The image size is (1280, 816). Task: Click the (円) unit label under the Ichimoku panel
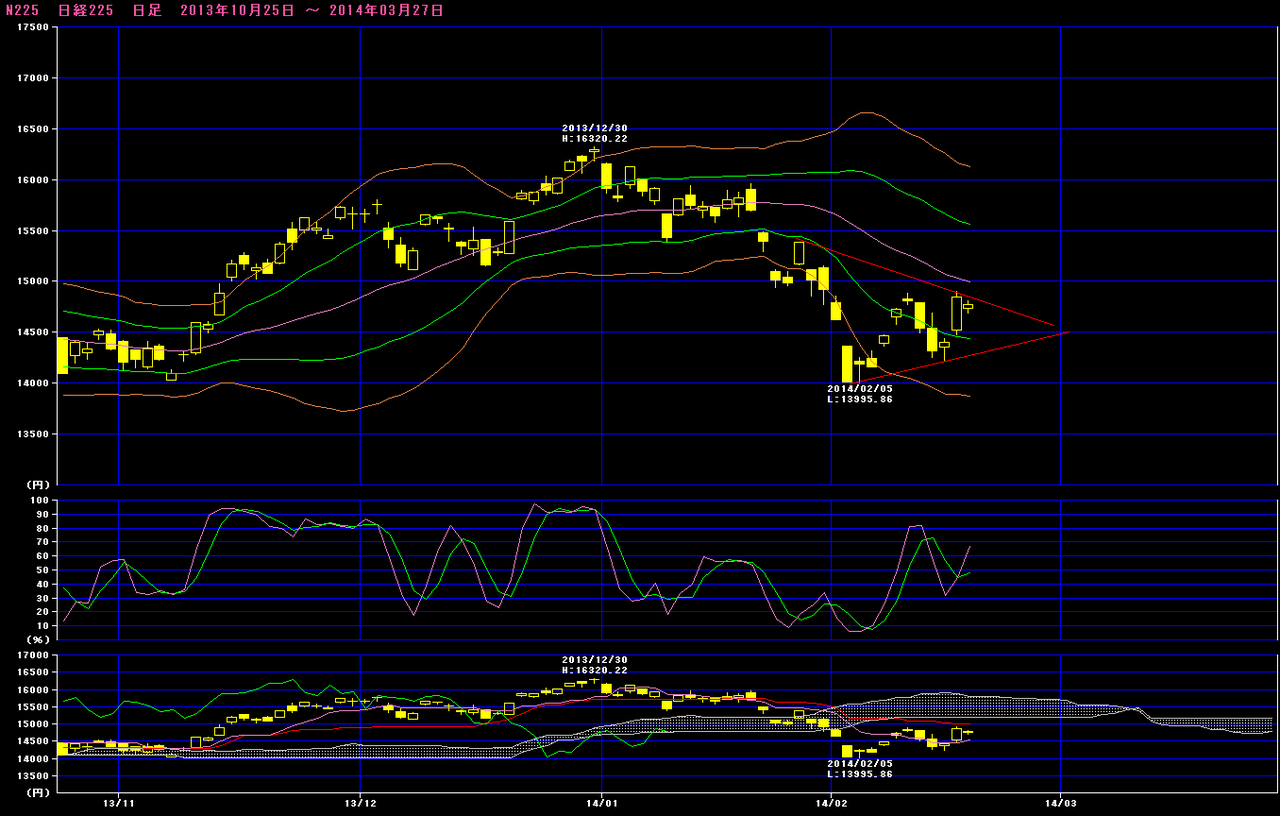point(36,792)
